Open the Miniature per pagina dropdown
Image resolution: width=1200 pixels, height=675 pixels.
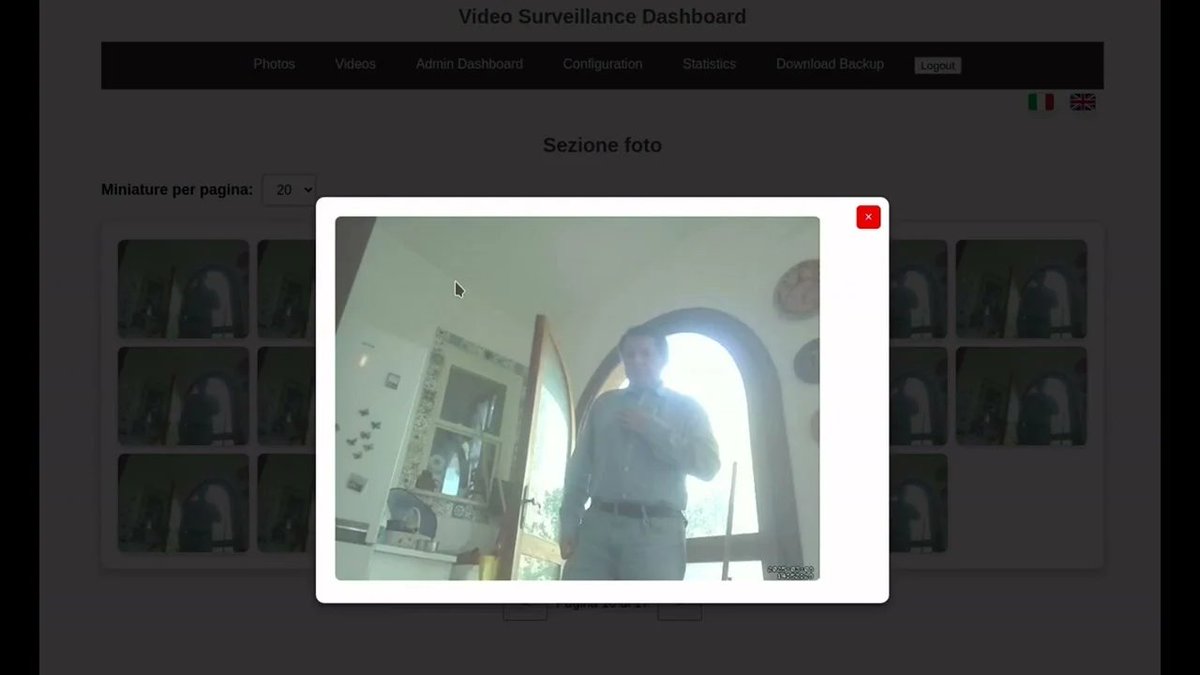point(289,189)
